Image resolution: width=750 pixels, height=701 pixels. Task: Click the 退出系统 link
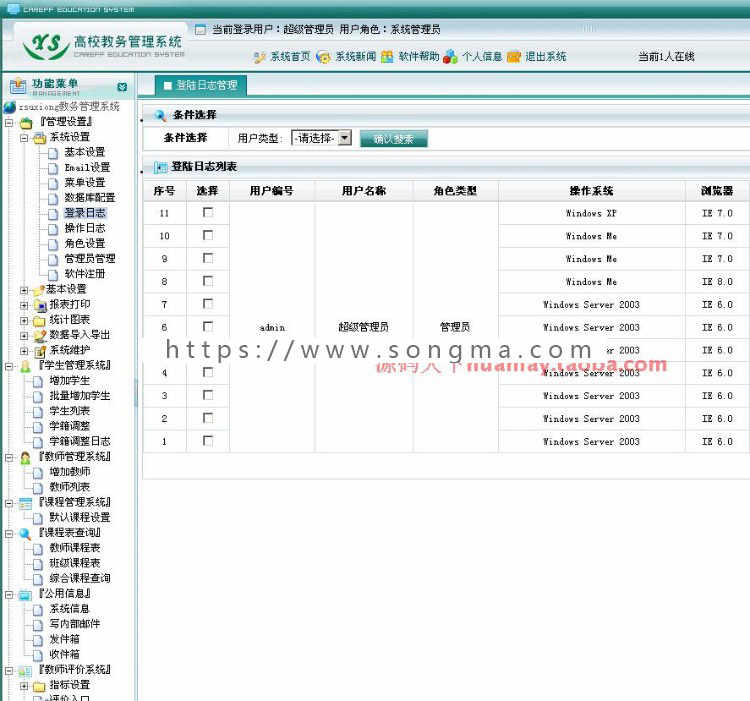546,57
